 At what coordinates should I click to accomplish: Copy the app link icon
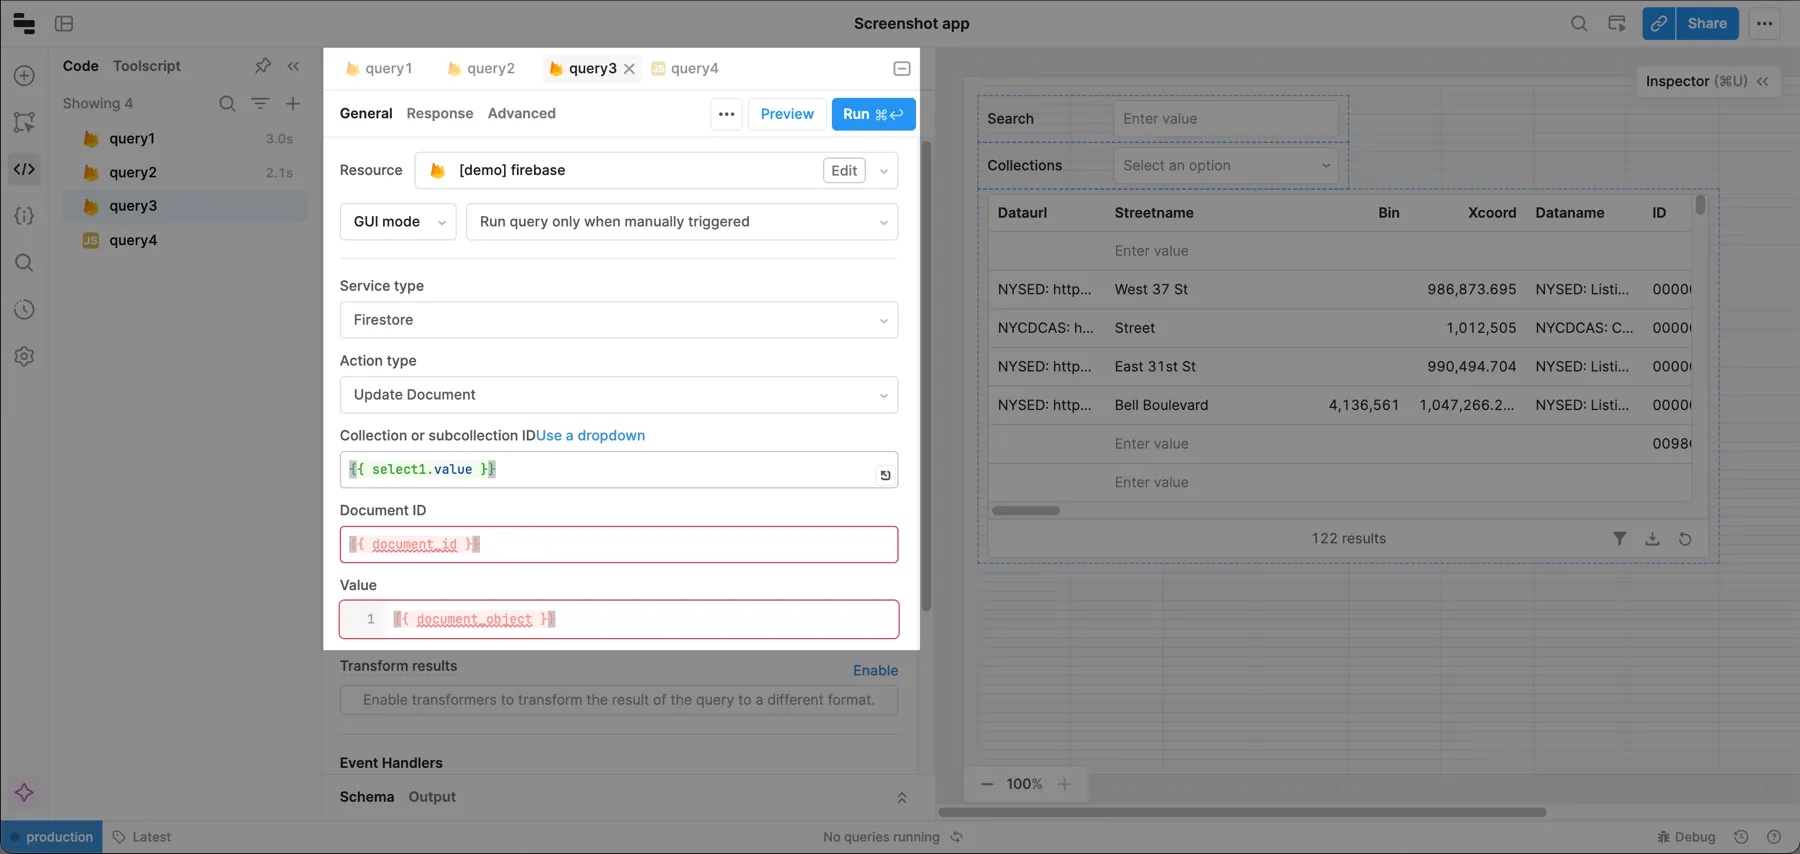(x=1659, y=23)
